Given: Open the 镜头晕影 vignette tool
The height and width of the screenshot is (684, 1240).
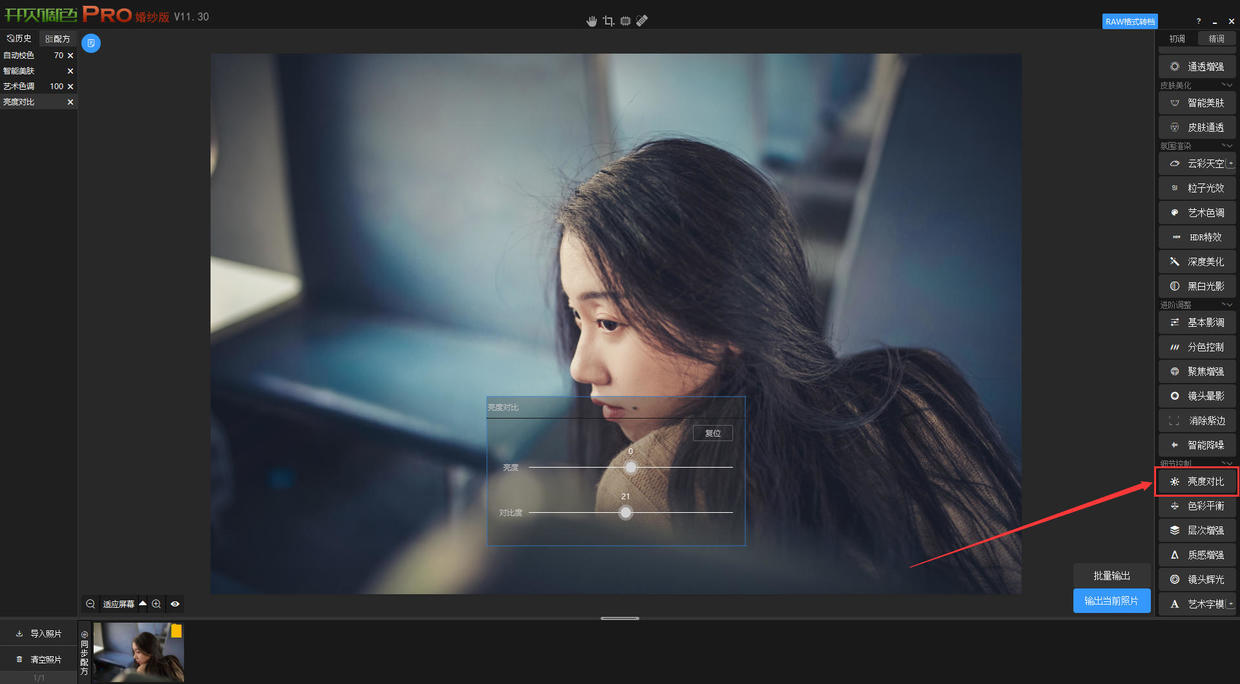Looking at the screenshot, I should (x=1197, y=396).
